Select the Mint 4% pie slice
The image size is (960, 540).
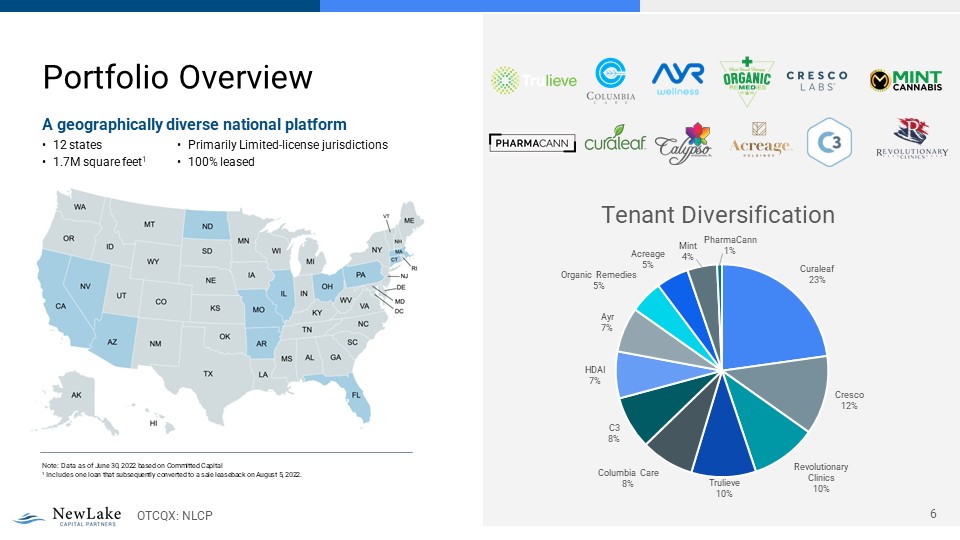tap(708, 294)
